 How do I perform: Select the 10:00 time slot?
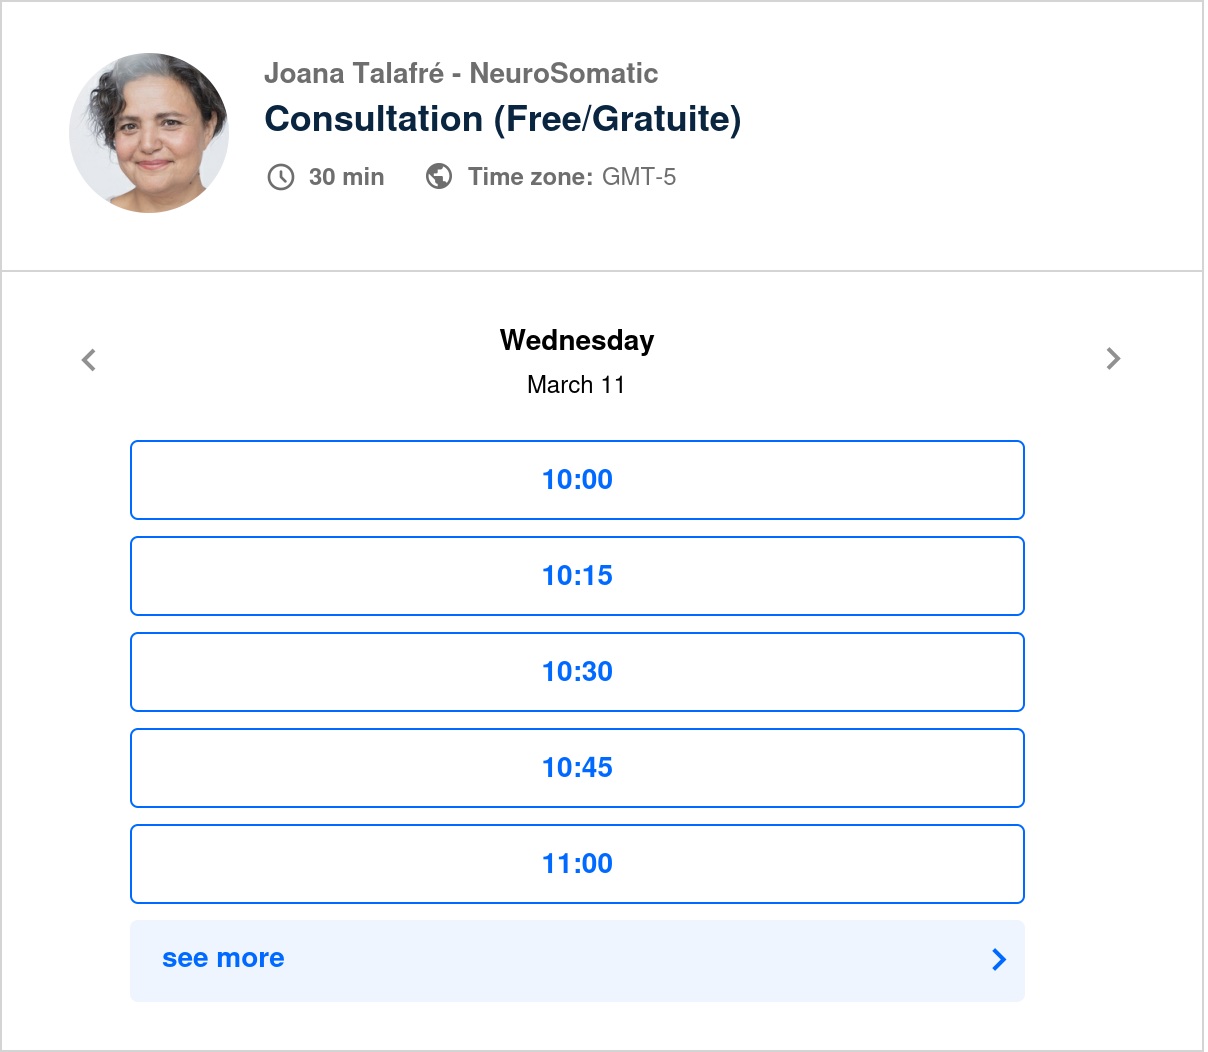[x=577, y=480]
